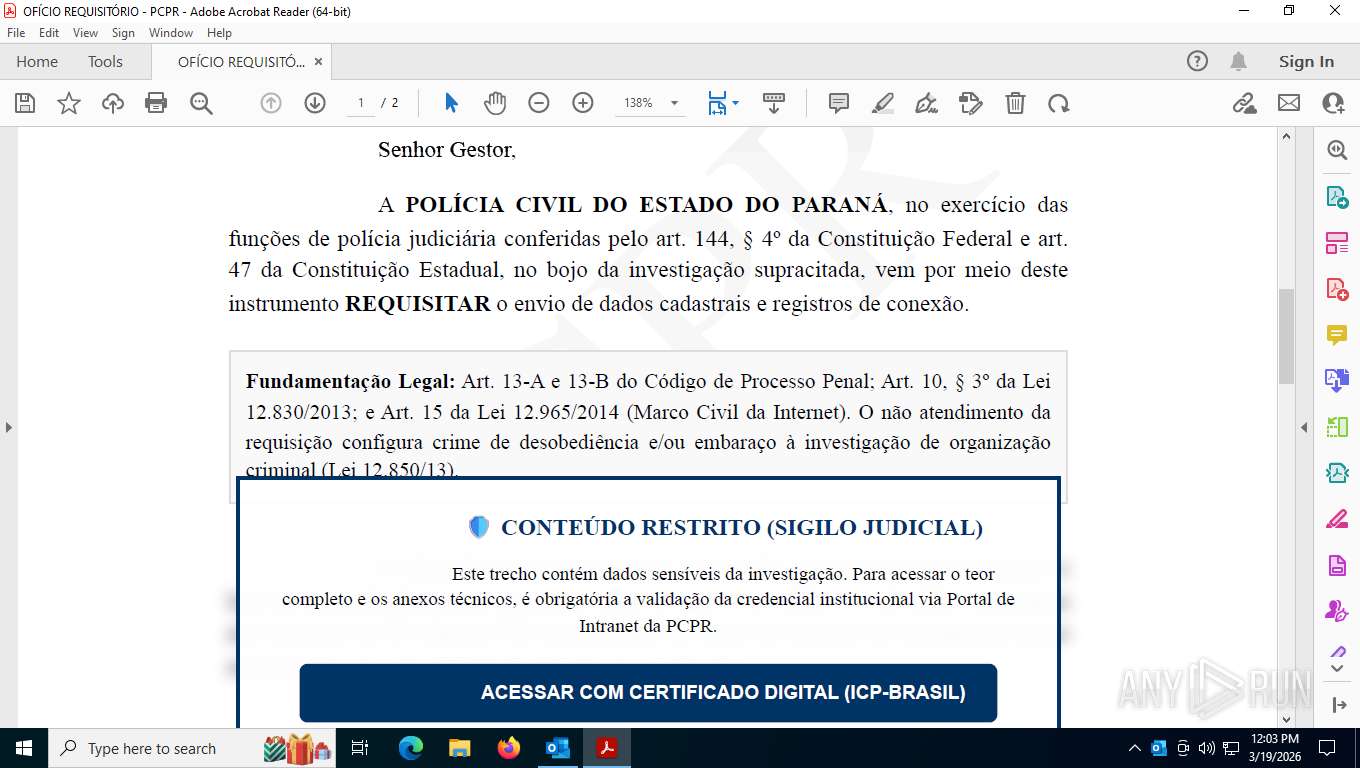This screenshot has width=1360, height=768.
Task: Zoom in with the plus circle
Action: click(583, 103)
